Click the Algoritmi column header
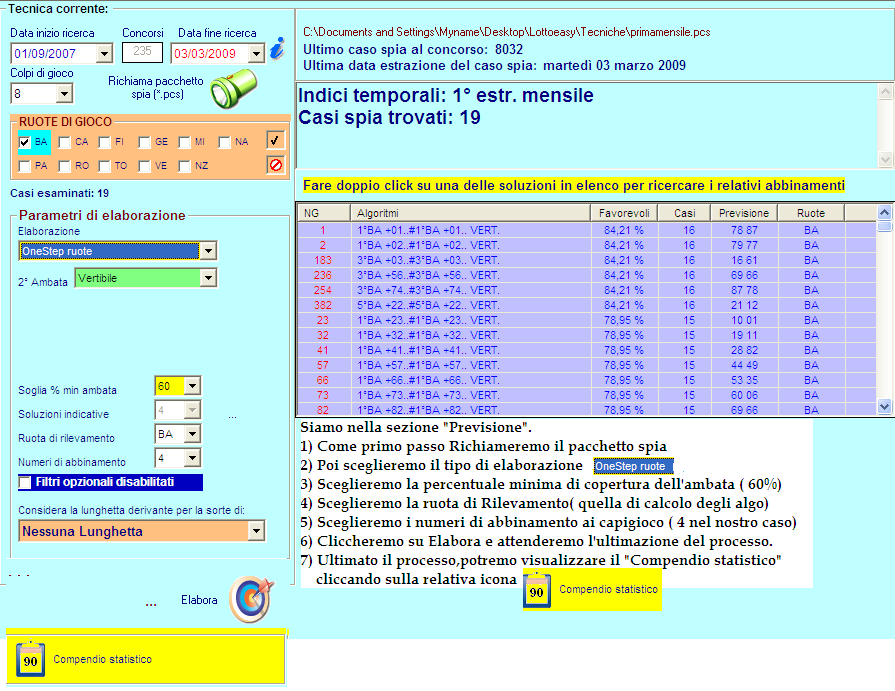 tap(470, 213)
